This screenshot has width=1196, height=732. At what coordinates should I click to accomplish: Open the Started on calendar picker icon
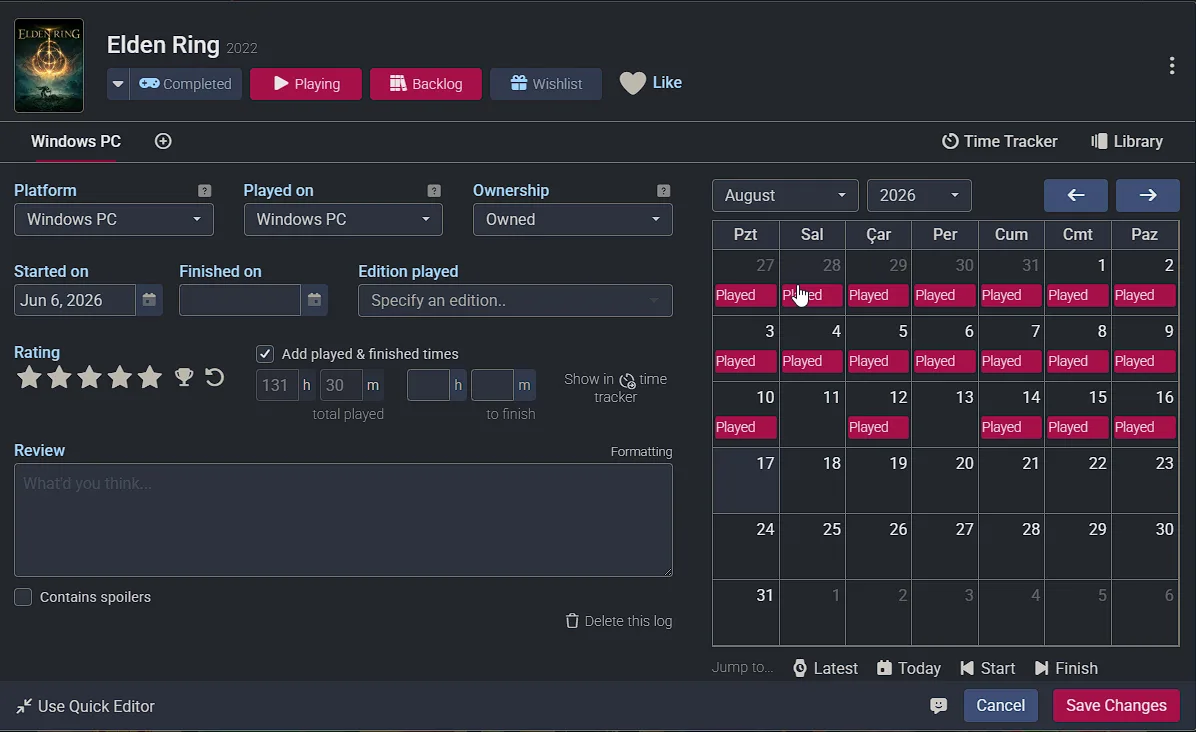coord(150,300)
